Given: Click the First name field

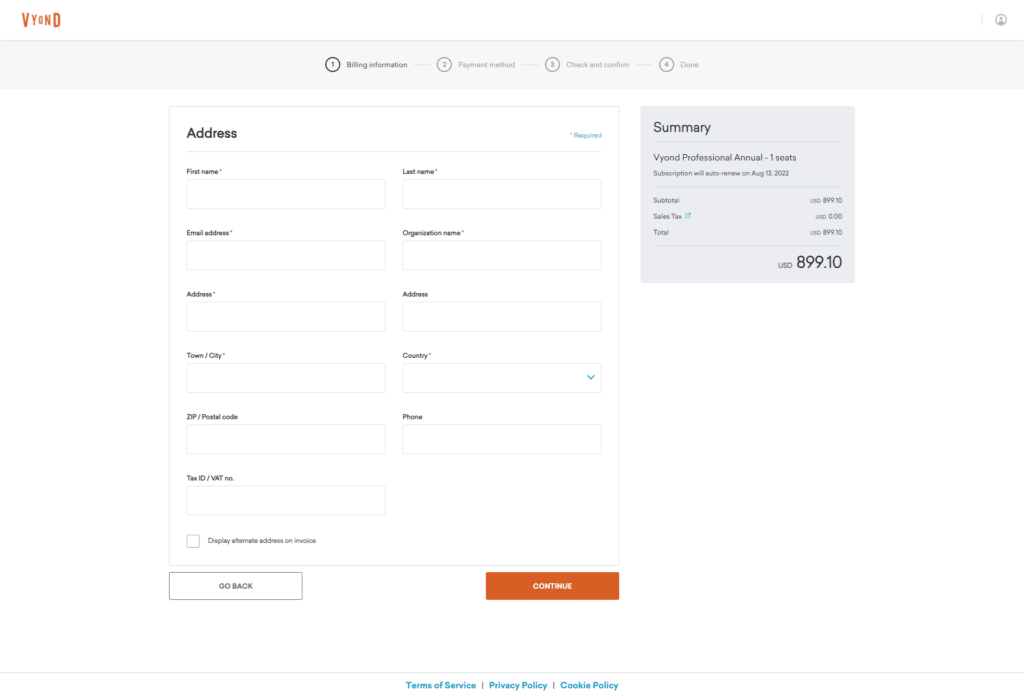Looking at the screenshot, I should pyautogui.click(x=286, y=194).
